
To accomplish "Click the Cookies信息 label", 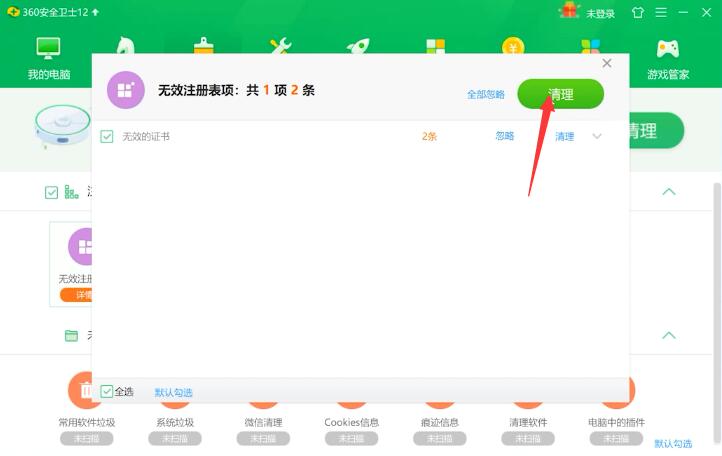I will click(x=351, y=422).
